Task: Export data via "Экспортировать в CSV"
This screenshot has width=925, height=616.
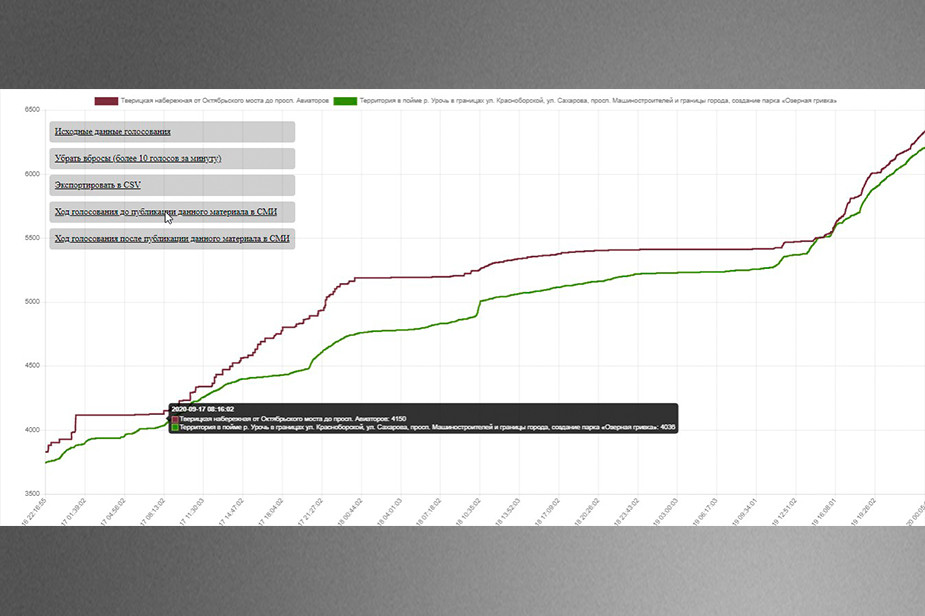Action: (97, 186)
